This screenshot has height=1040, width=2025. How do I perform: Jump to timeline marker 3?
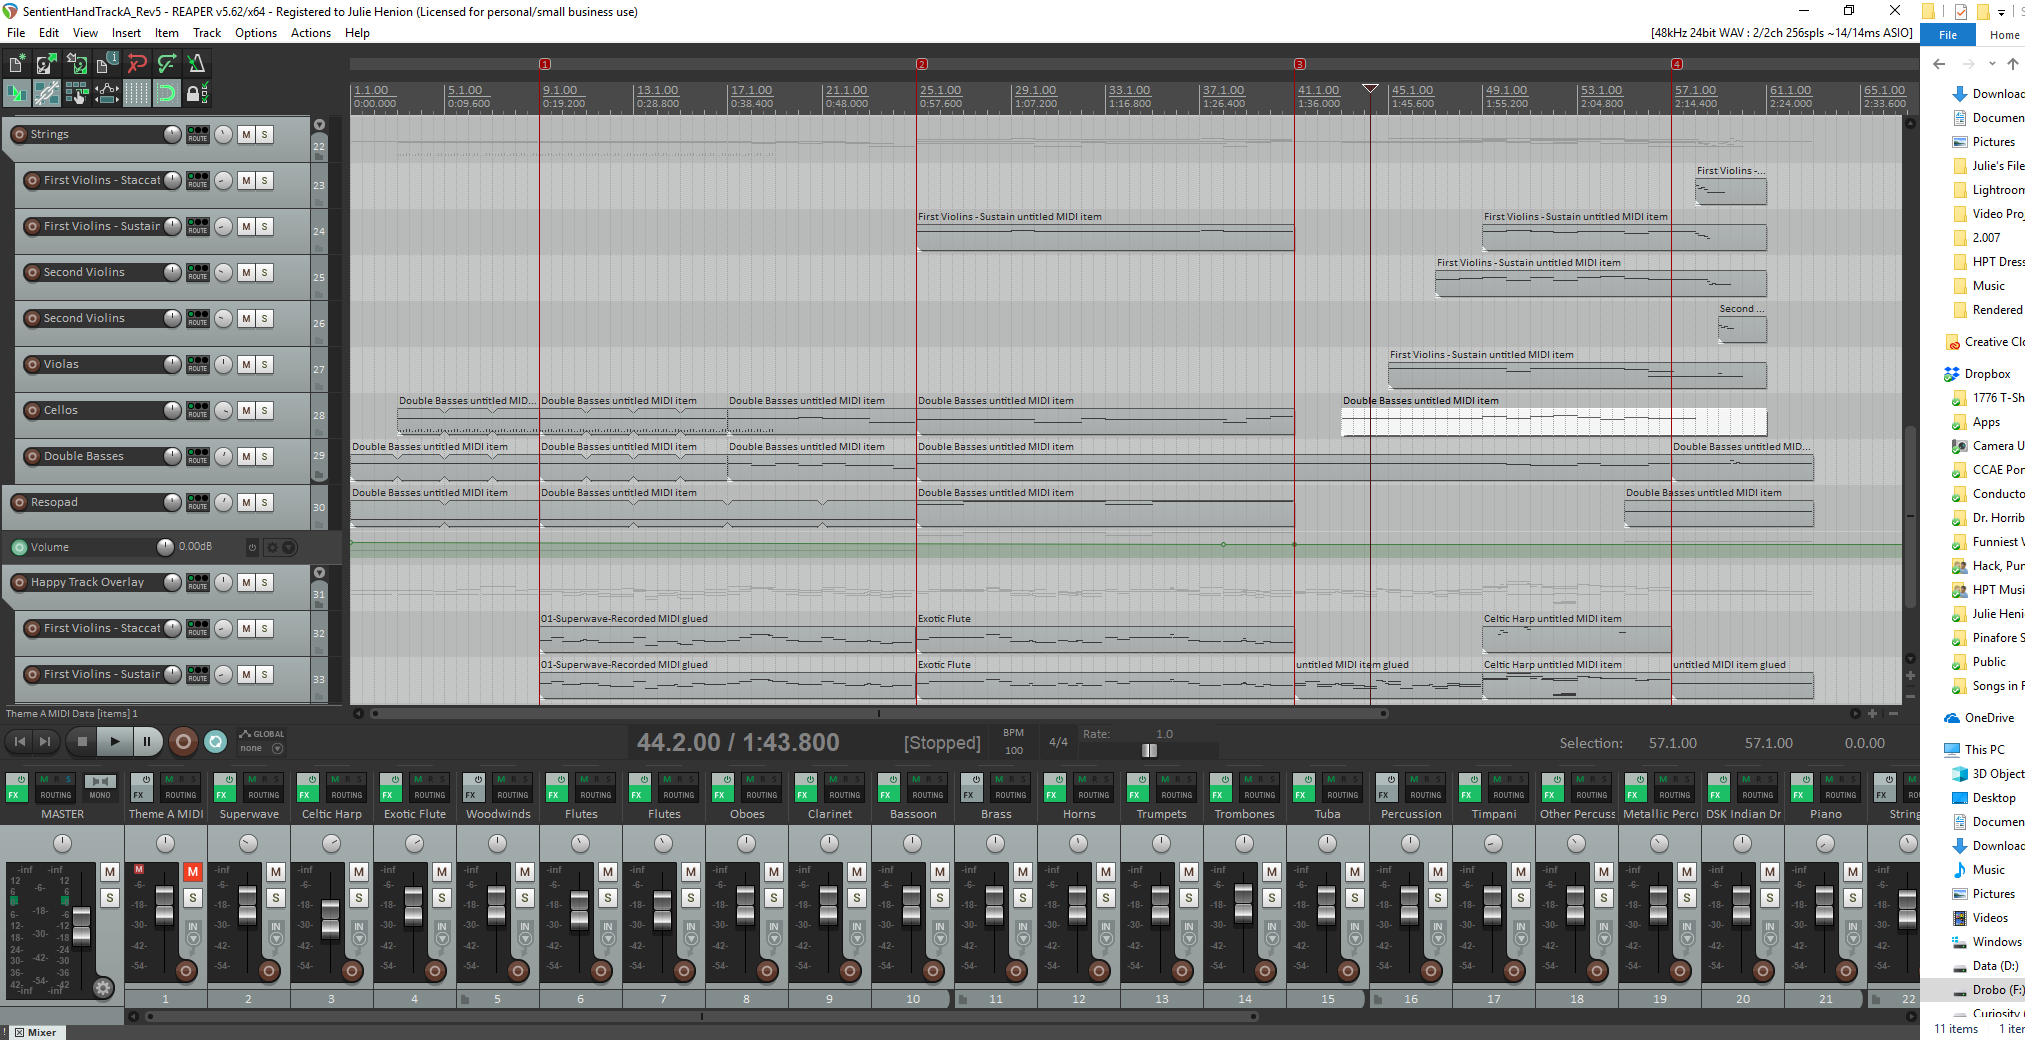click(1300, 64)
